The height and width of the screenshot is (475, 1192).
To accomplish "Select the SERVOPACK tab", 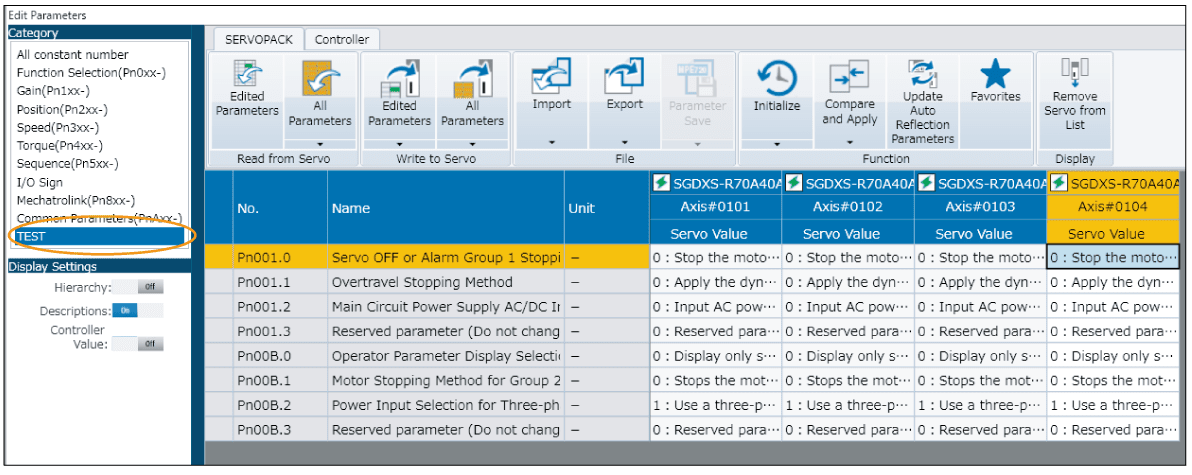I will pos(256,40).
